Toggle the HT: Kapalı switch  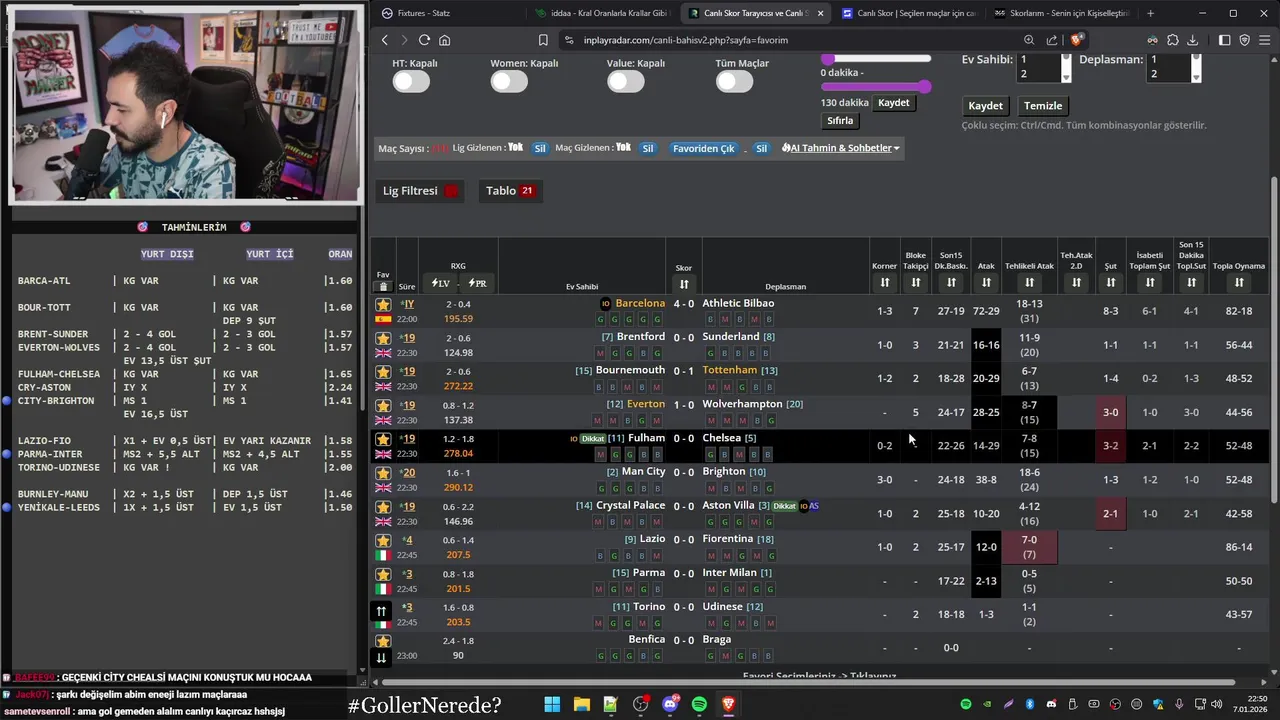(410, 82)
